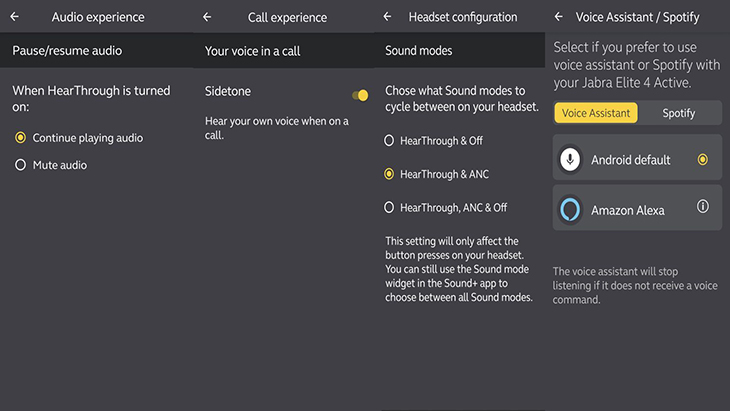Click 'Chose what Sound modes to cycle' text
730x411 pixels.
click(x=461, y=98)
